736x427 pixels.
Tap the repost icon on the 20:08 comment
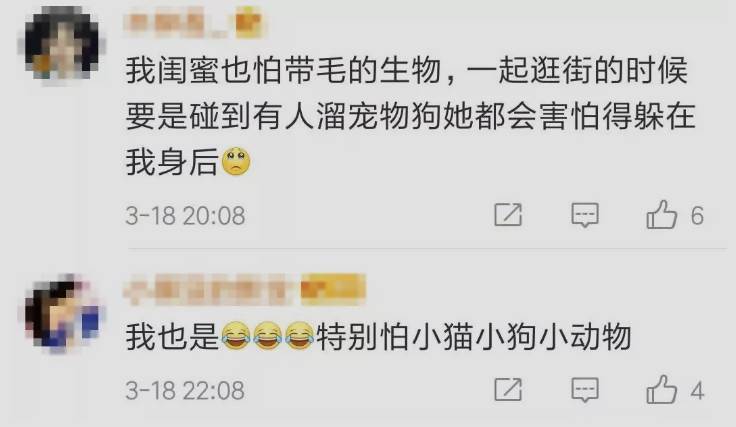coord(508,215)
